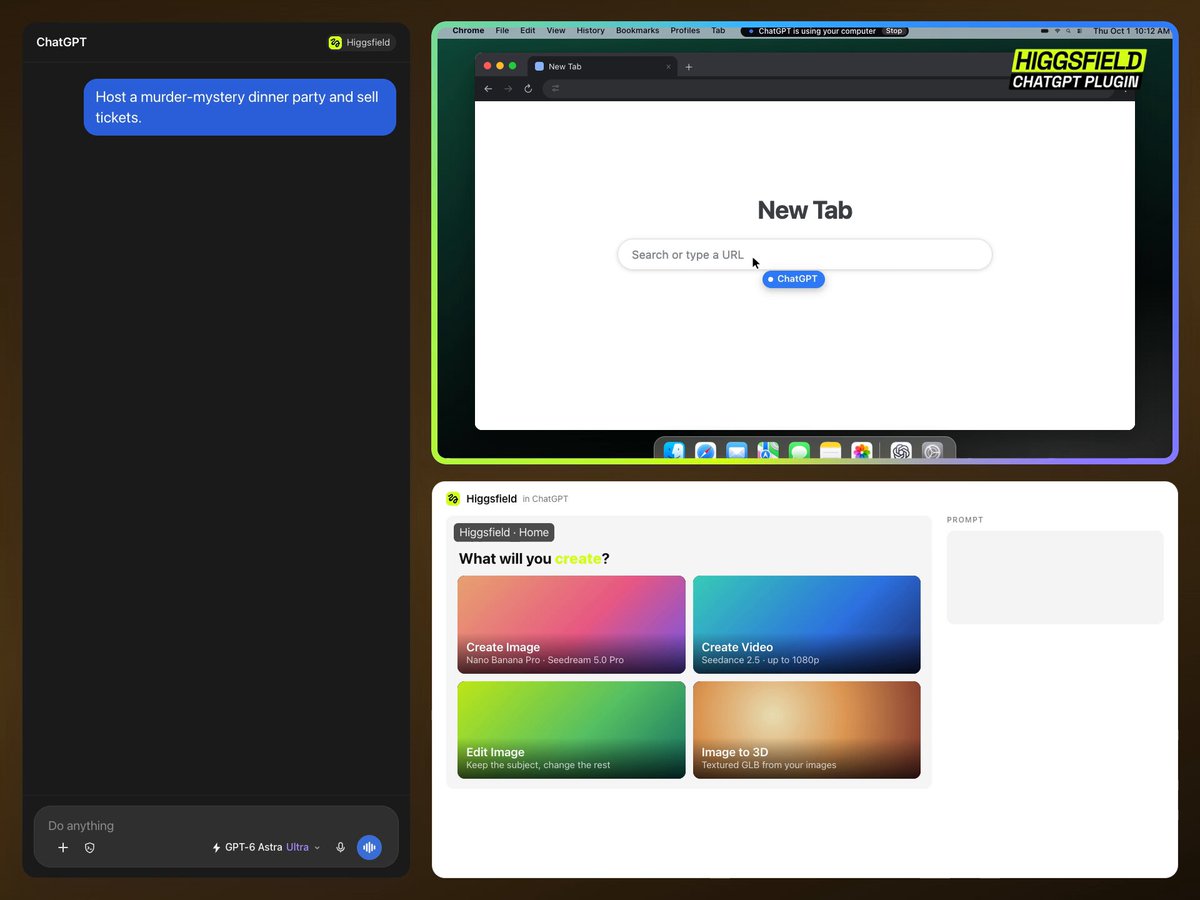The image size is (1200, 900).
Task: Open Maps from the Dock
Action: coord(768,452)
